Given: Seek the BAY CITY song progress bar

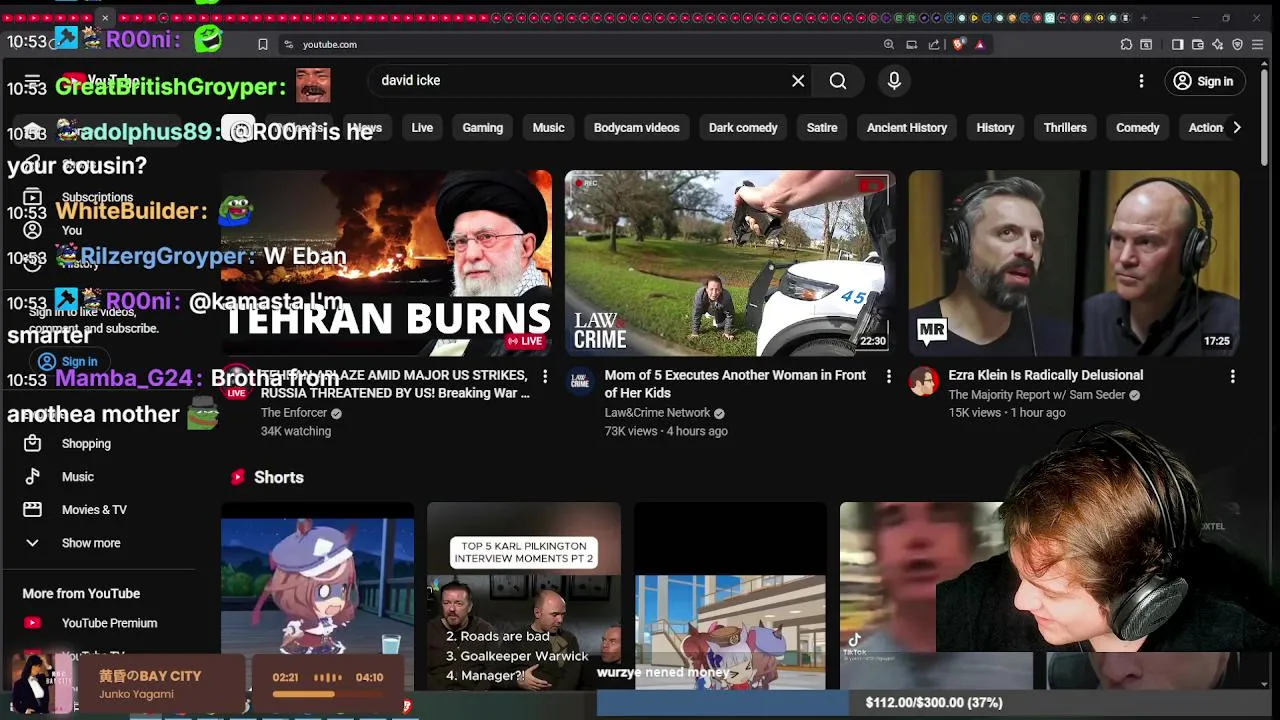Looking at the screenshot, I should coord(327,693).
